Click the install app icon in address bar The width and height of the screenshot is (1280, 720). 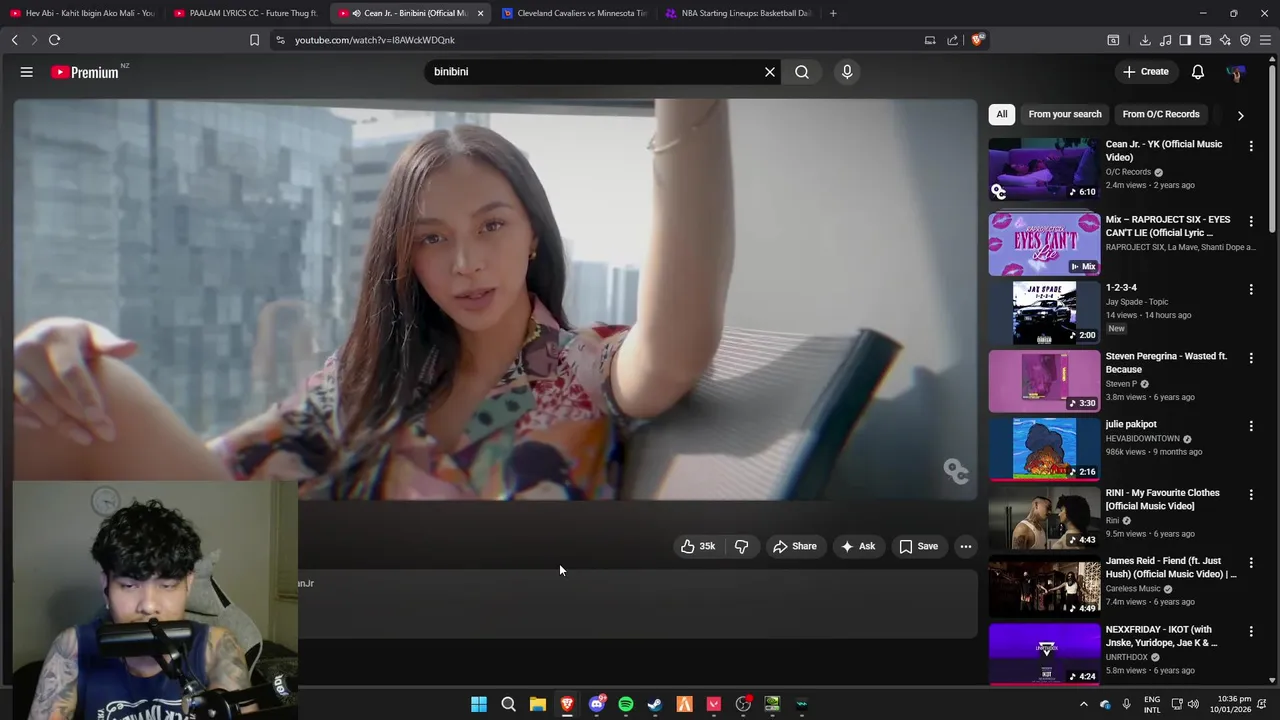pos(930,40)
